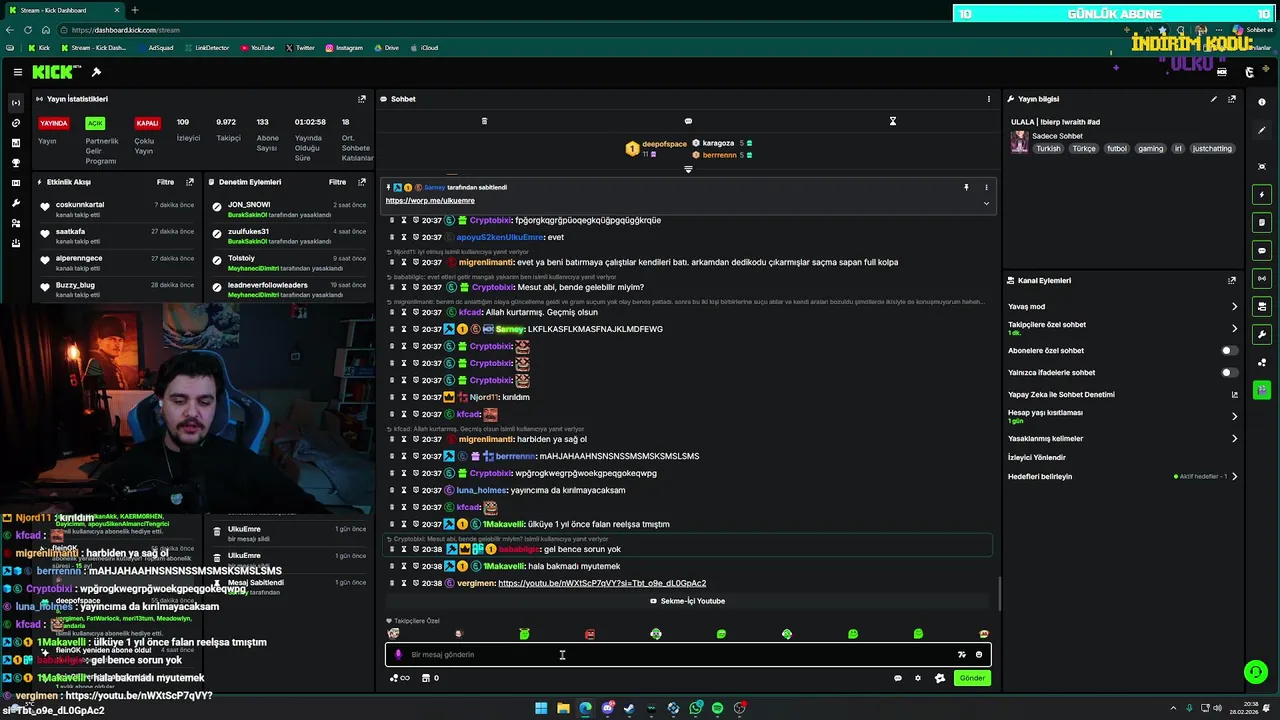Viewport: 1280px width, 720px height.
Task: Toggle Yalnızca ifadelerle sohbet switch
Action: pos(1229,373)
